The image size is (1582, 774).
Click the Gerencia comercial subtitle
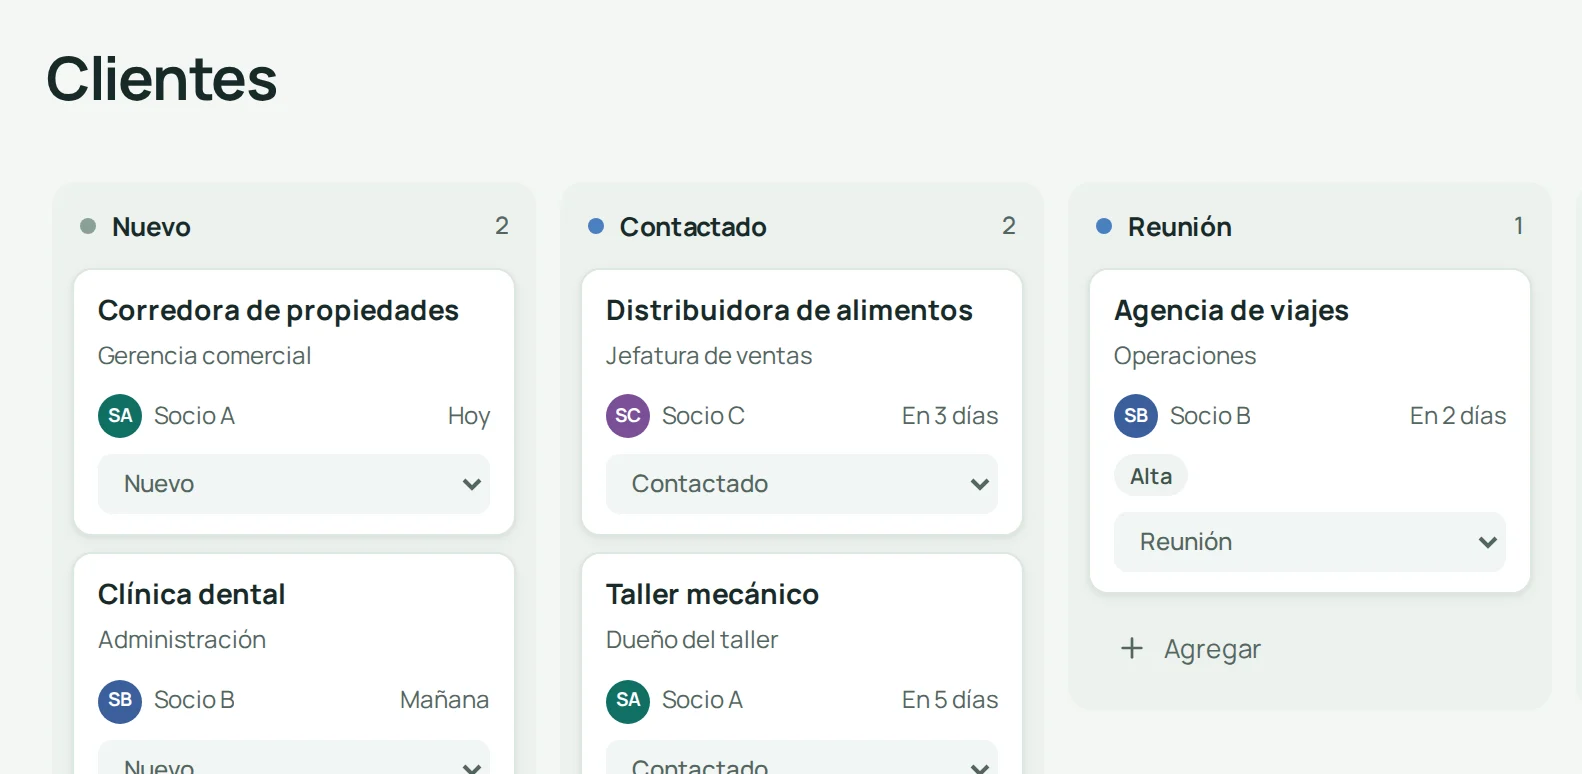[204, 356]
